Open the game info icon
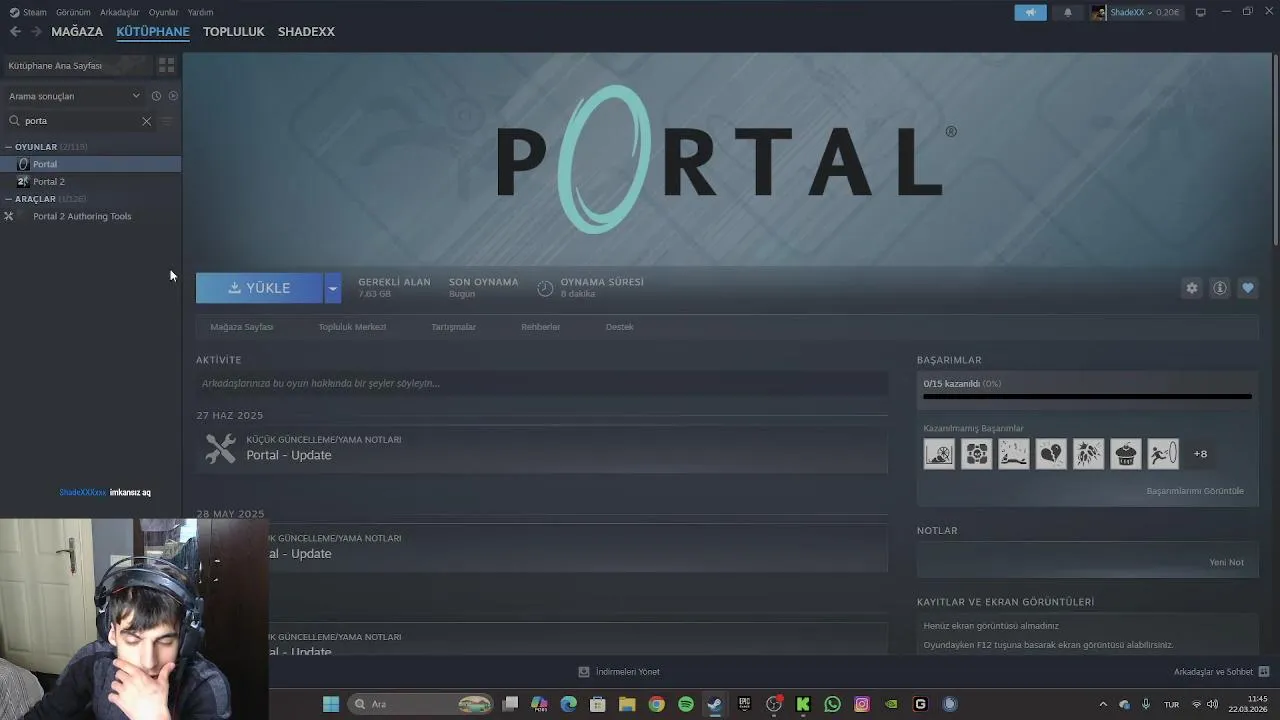 pos(1220,288)
